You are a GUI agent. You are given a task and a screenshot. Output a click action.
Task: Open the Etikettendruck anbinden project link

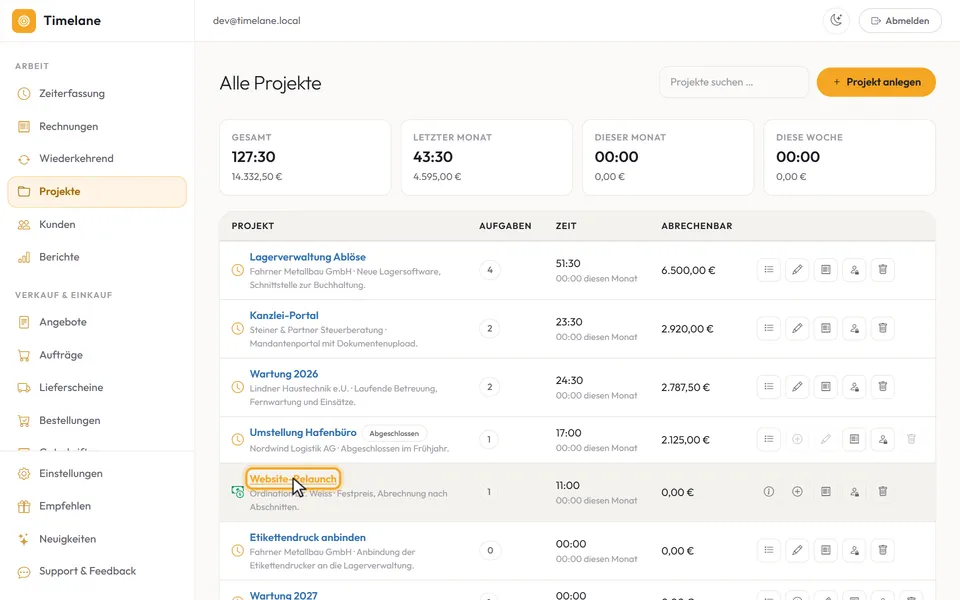[x=307, y=538]
